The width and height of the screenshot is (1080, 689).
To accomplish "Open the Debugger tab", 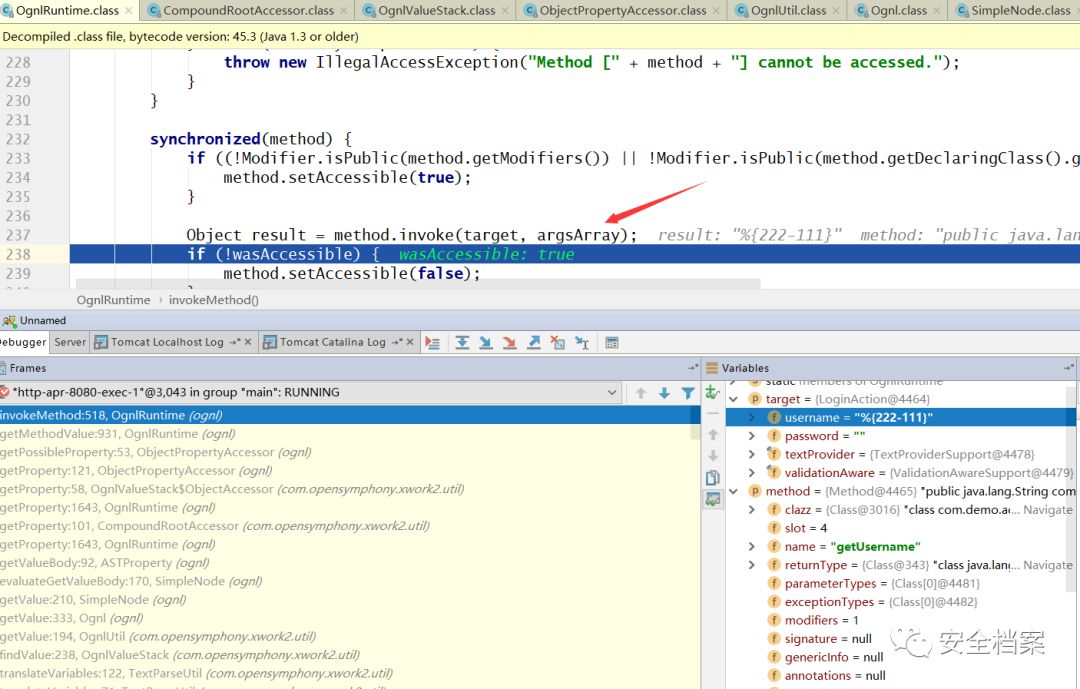I will 22,342.
